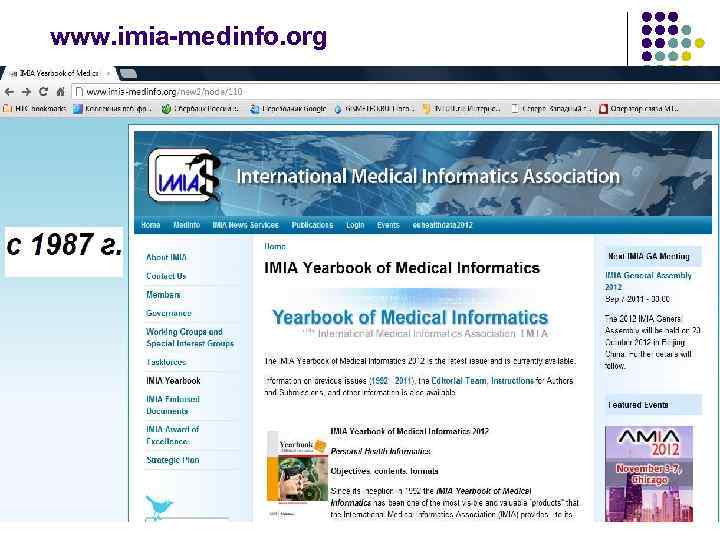This screenshot has height=540, width=720.
Task: Click the address bar with imia-medinfo URL
Action: click(x=395, y=92)
